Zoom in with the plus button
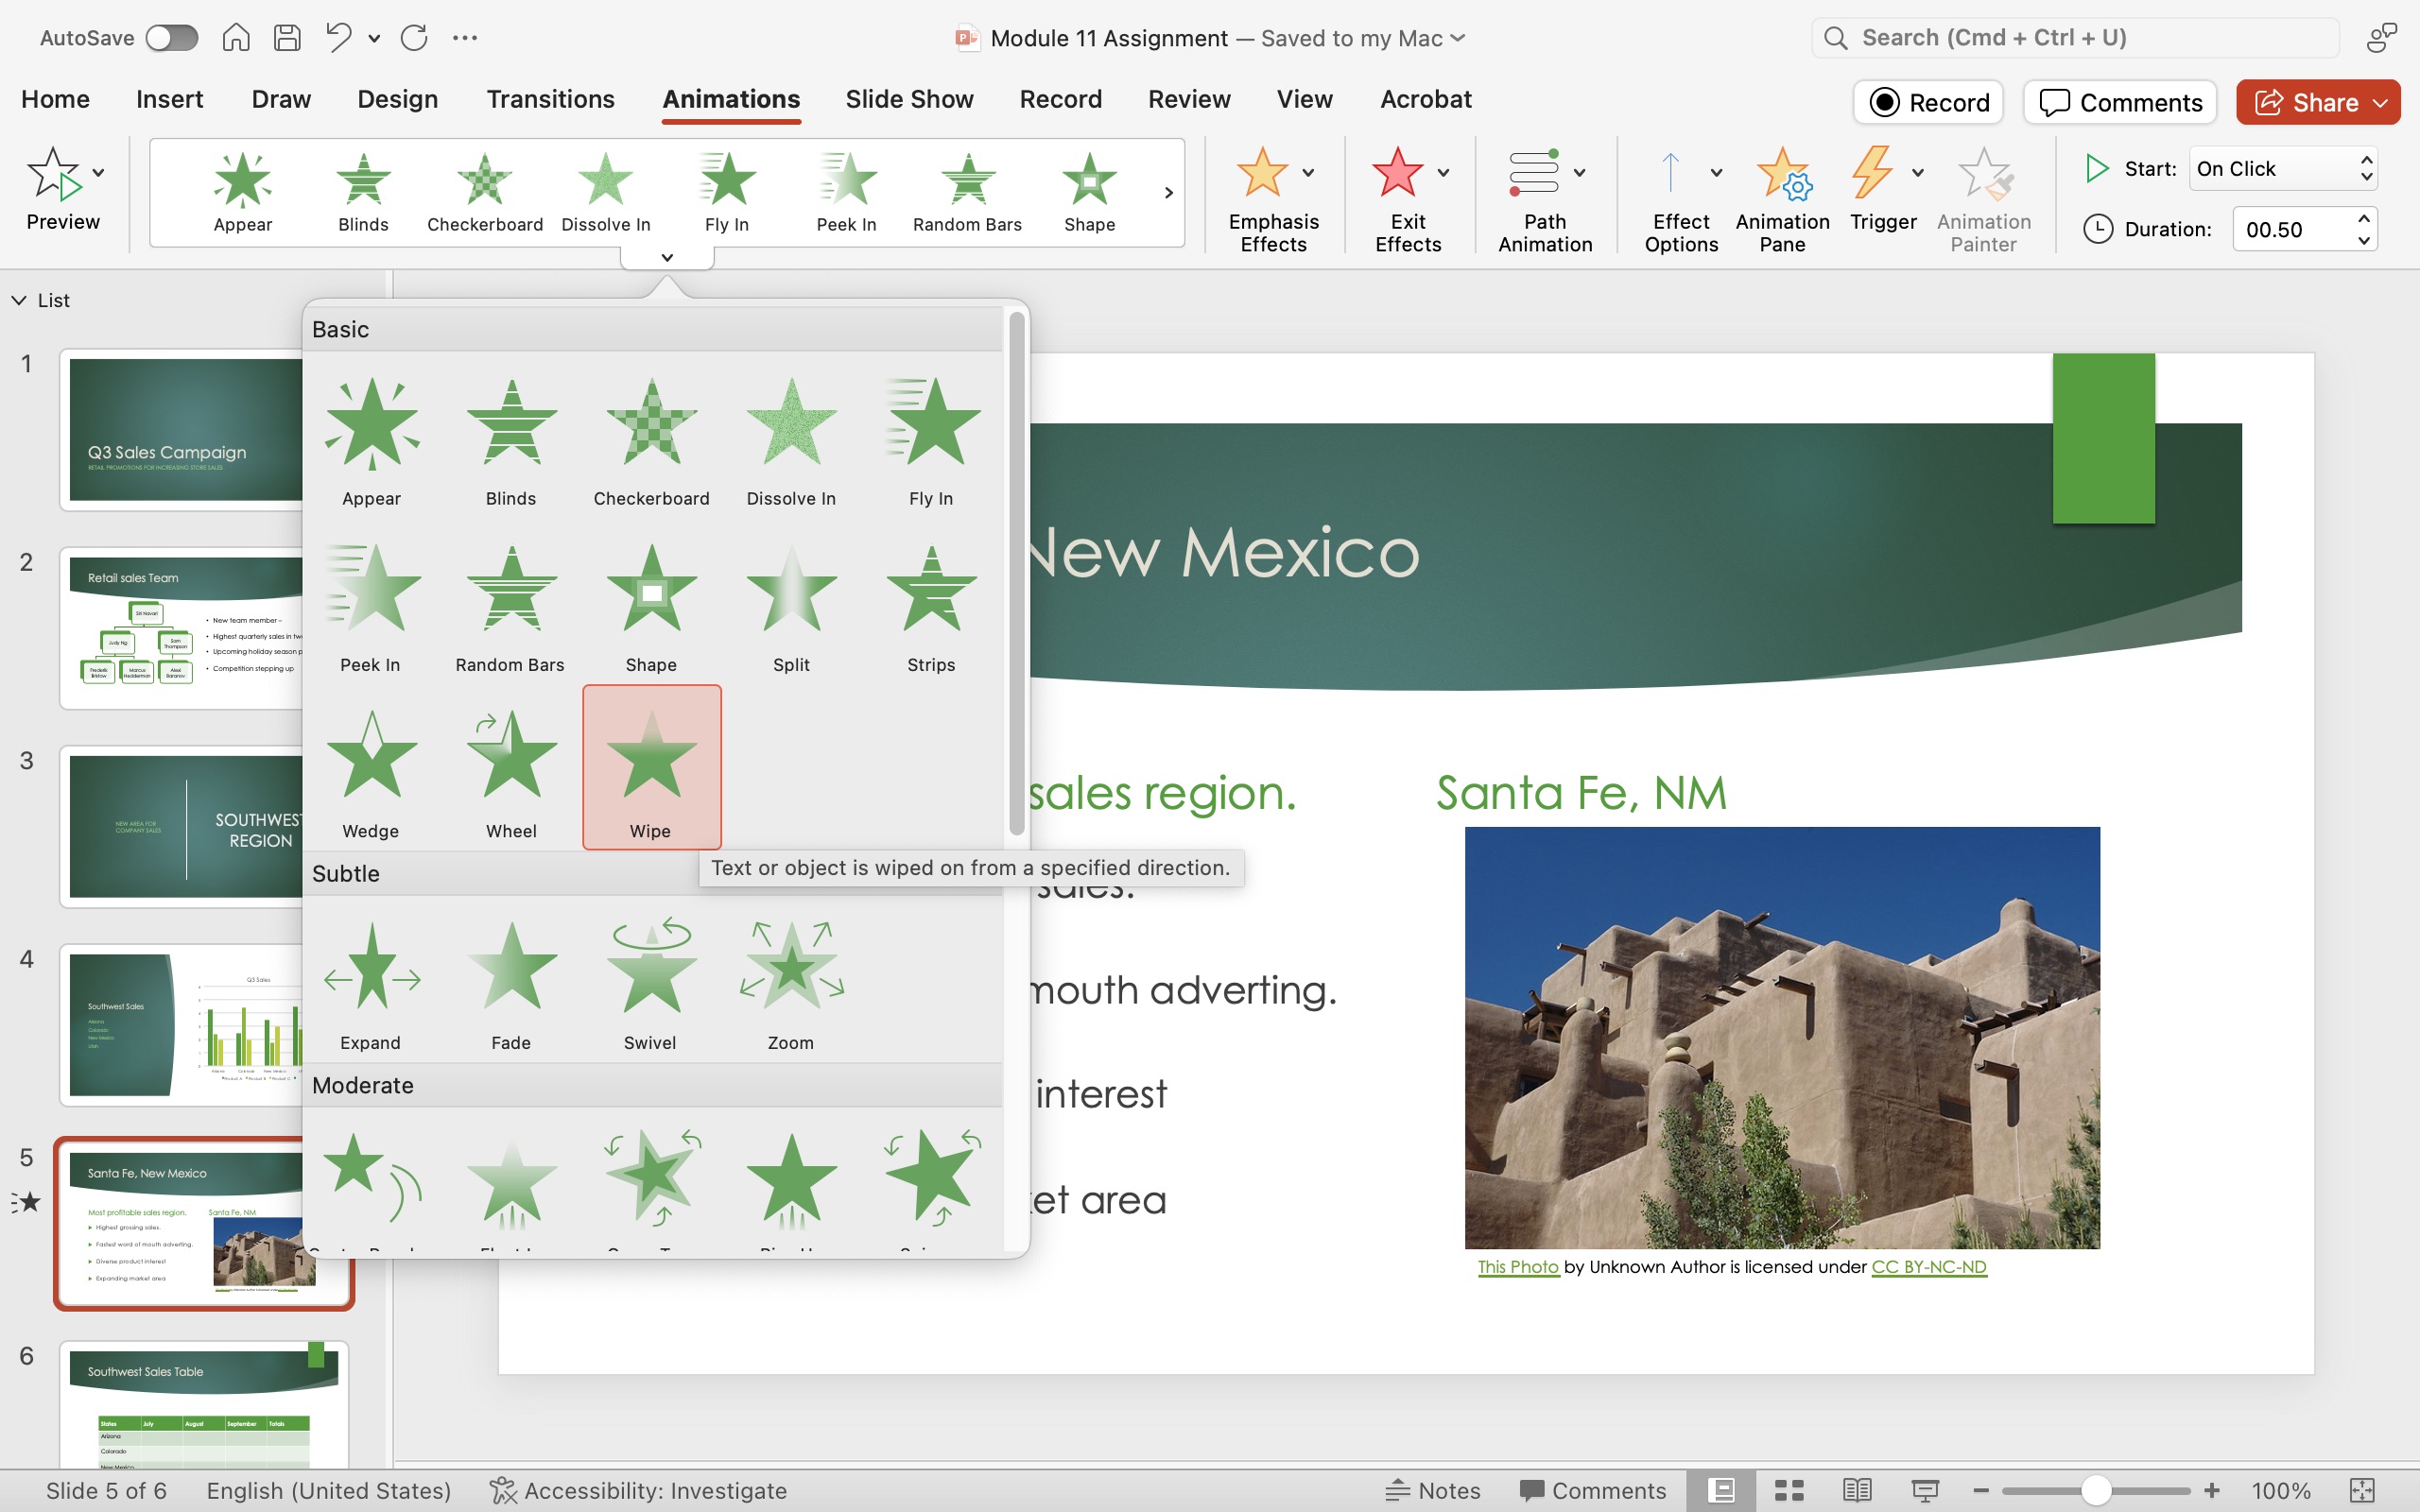The image size is (2420, 1512). (2212, 1490)
